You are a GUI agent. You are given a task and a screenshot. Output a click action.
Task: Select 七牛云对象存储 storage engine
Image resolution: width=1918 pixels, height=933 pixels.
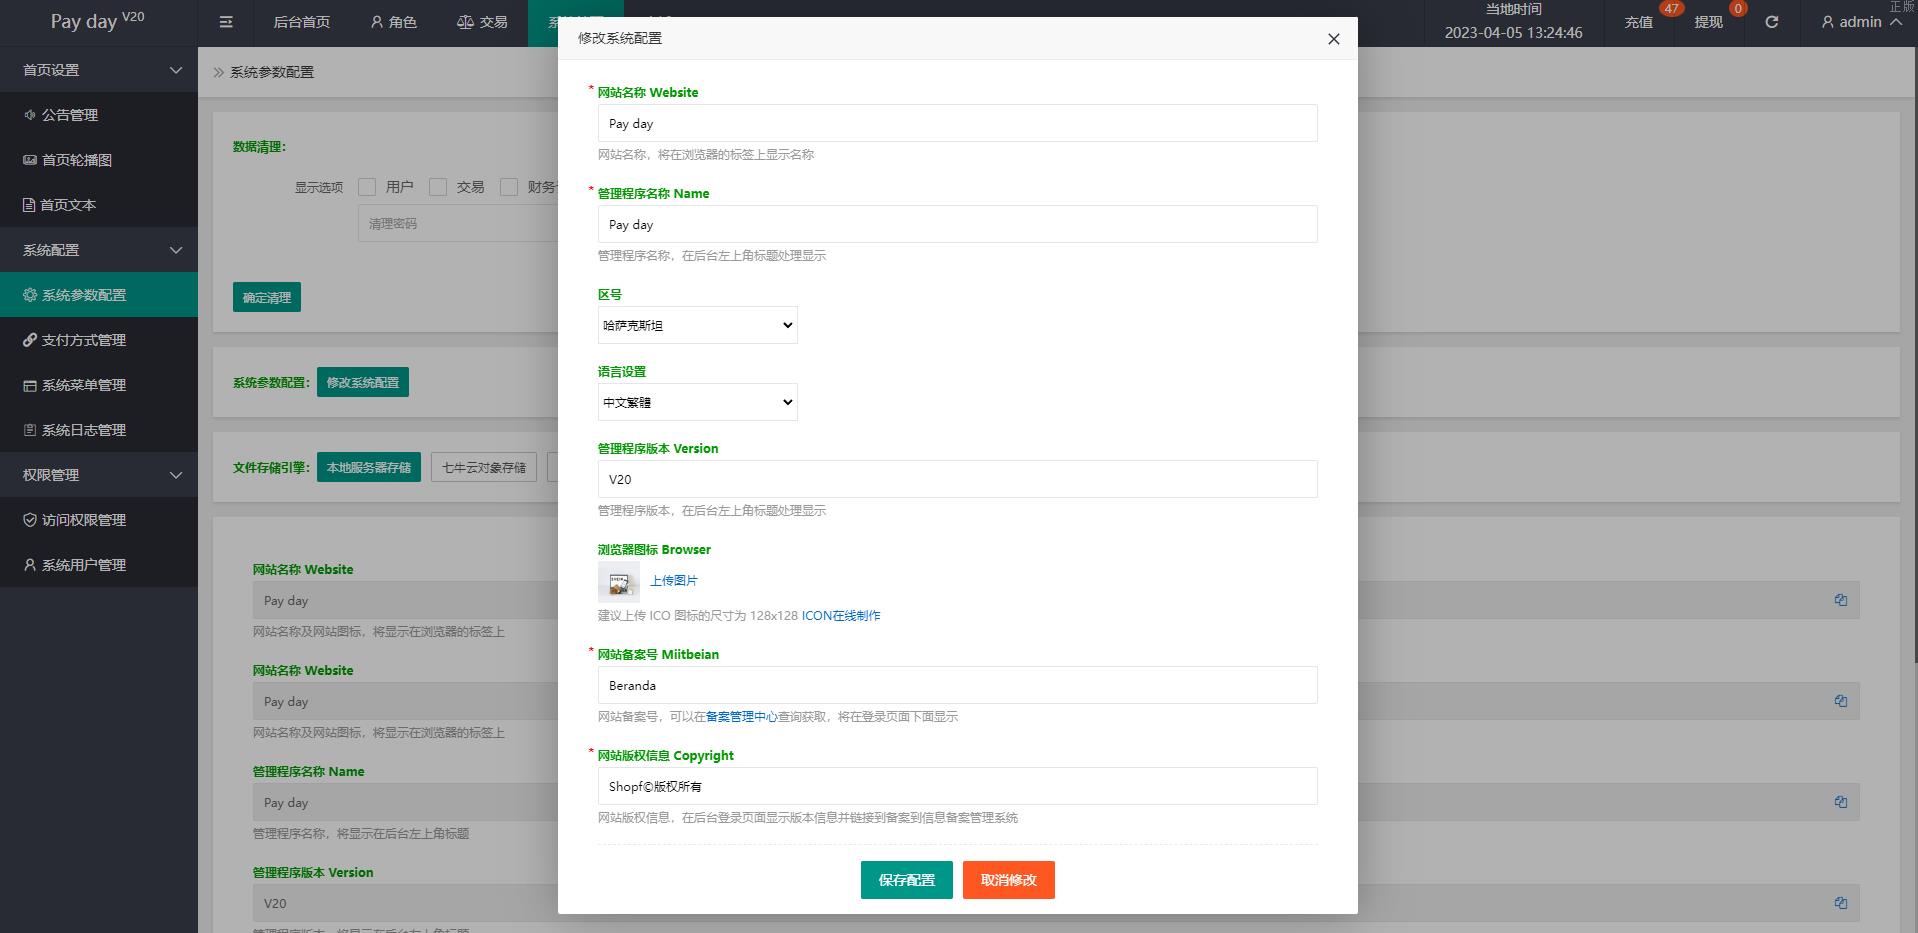point(484,467)
